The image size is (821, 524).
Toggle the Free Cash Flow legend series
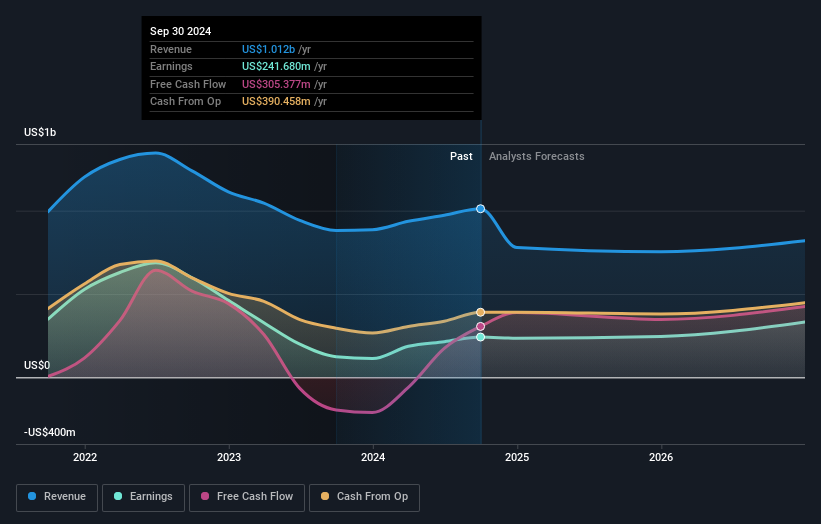pyautogui.click(x=247, y=497)
